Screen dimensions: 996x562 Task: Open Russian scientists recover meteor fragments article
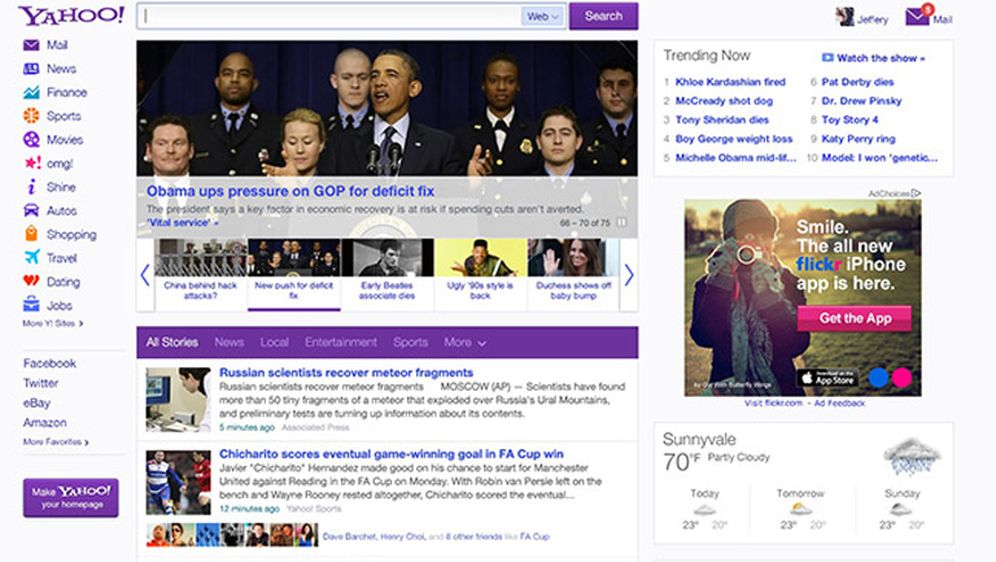tap(346, 373)
